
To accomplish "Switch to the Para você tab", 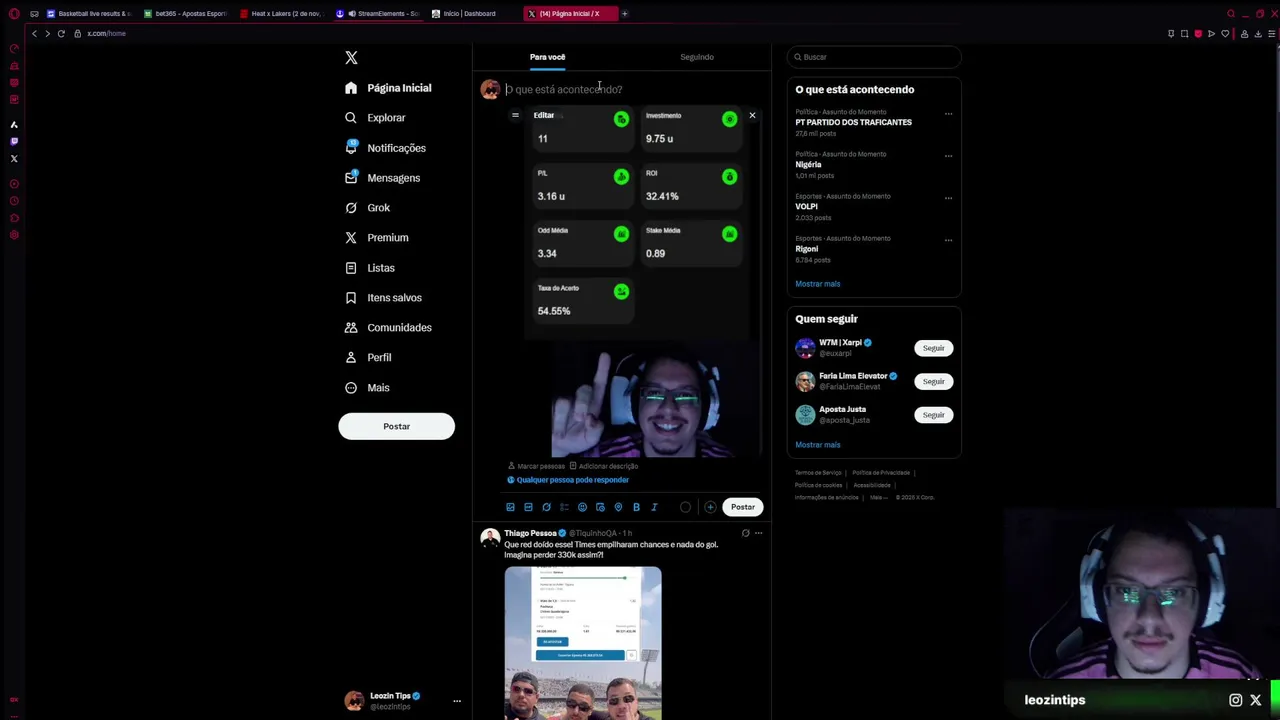I will tap(547, 57).
